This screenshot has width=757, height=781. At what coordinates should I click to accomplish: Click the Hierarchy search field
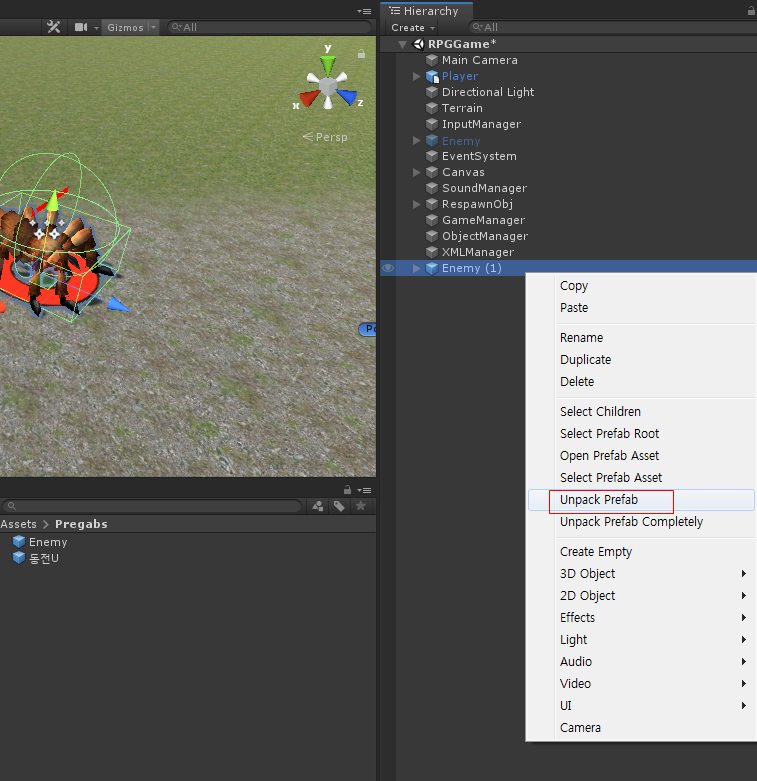[612, 27]
